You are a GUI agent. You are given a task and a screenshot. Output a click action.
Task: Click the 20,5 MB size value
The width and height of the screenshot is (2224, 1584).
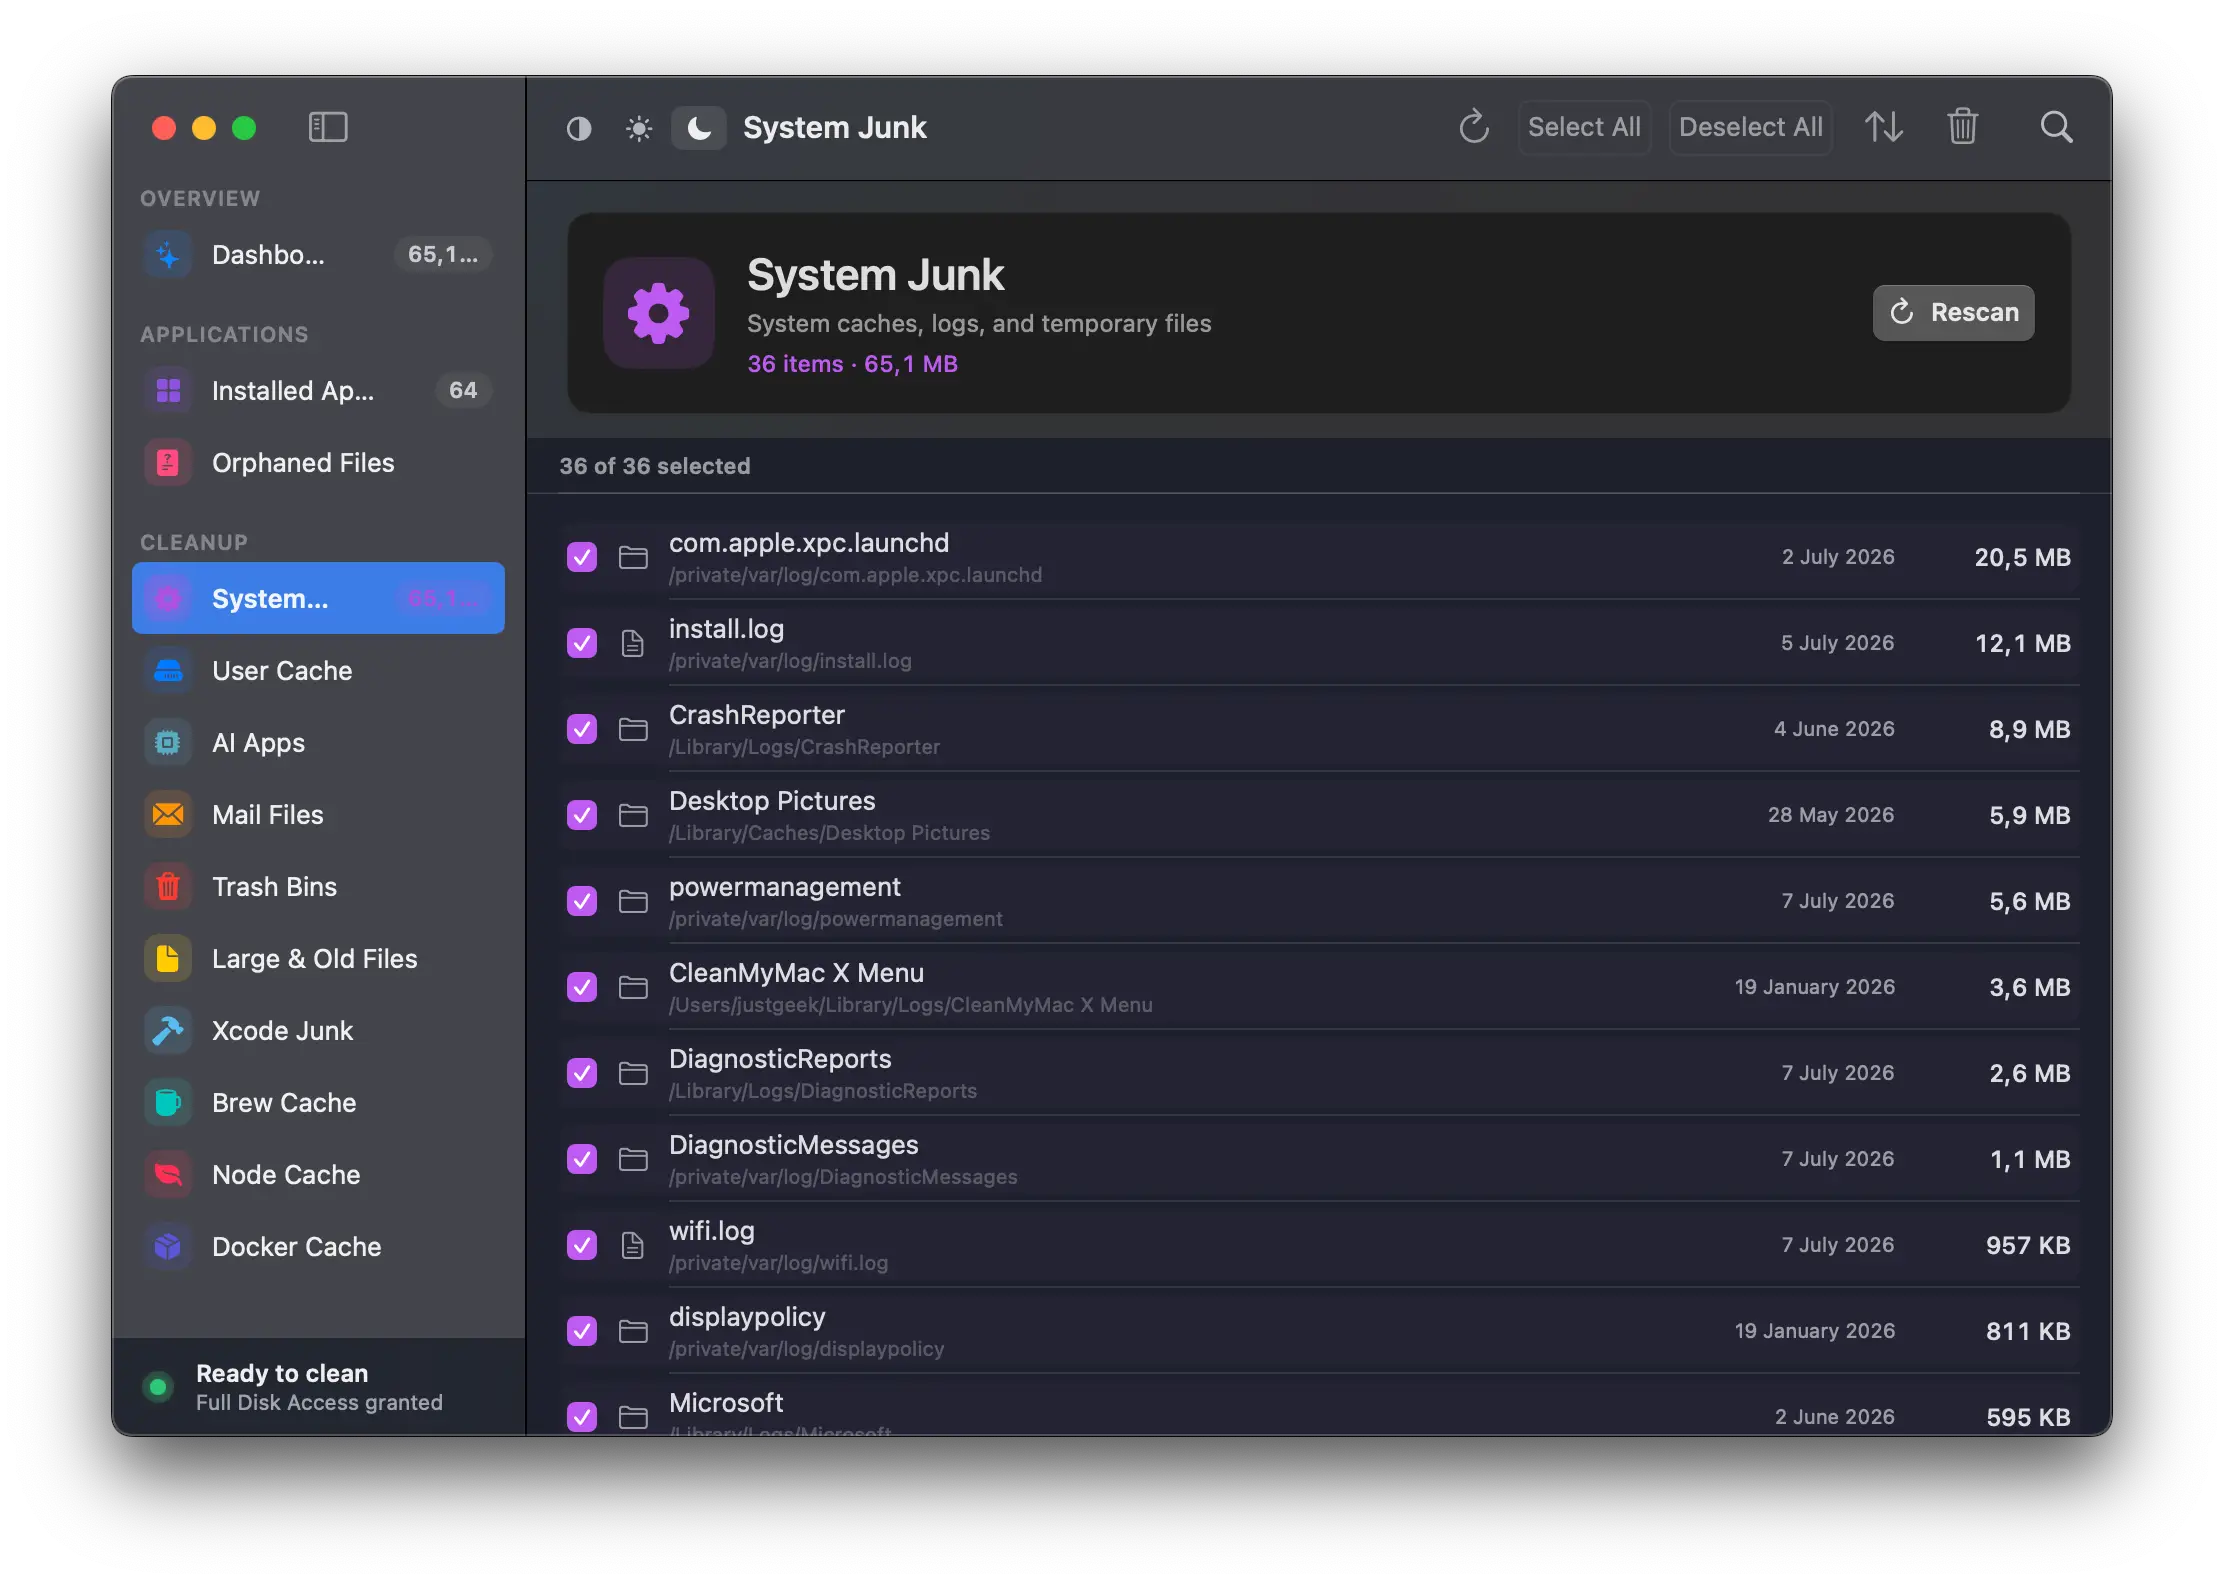tap(2022, 557)
